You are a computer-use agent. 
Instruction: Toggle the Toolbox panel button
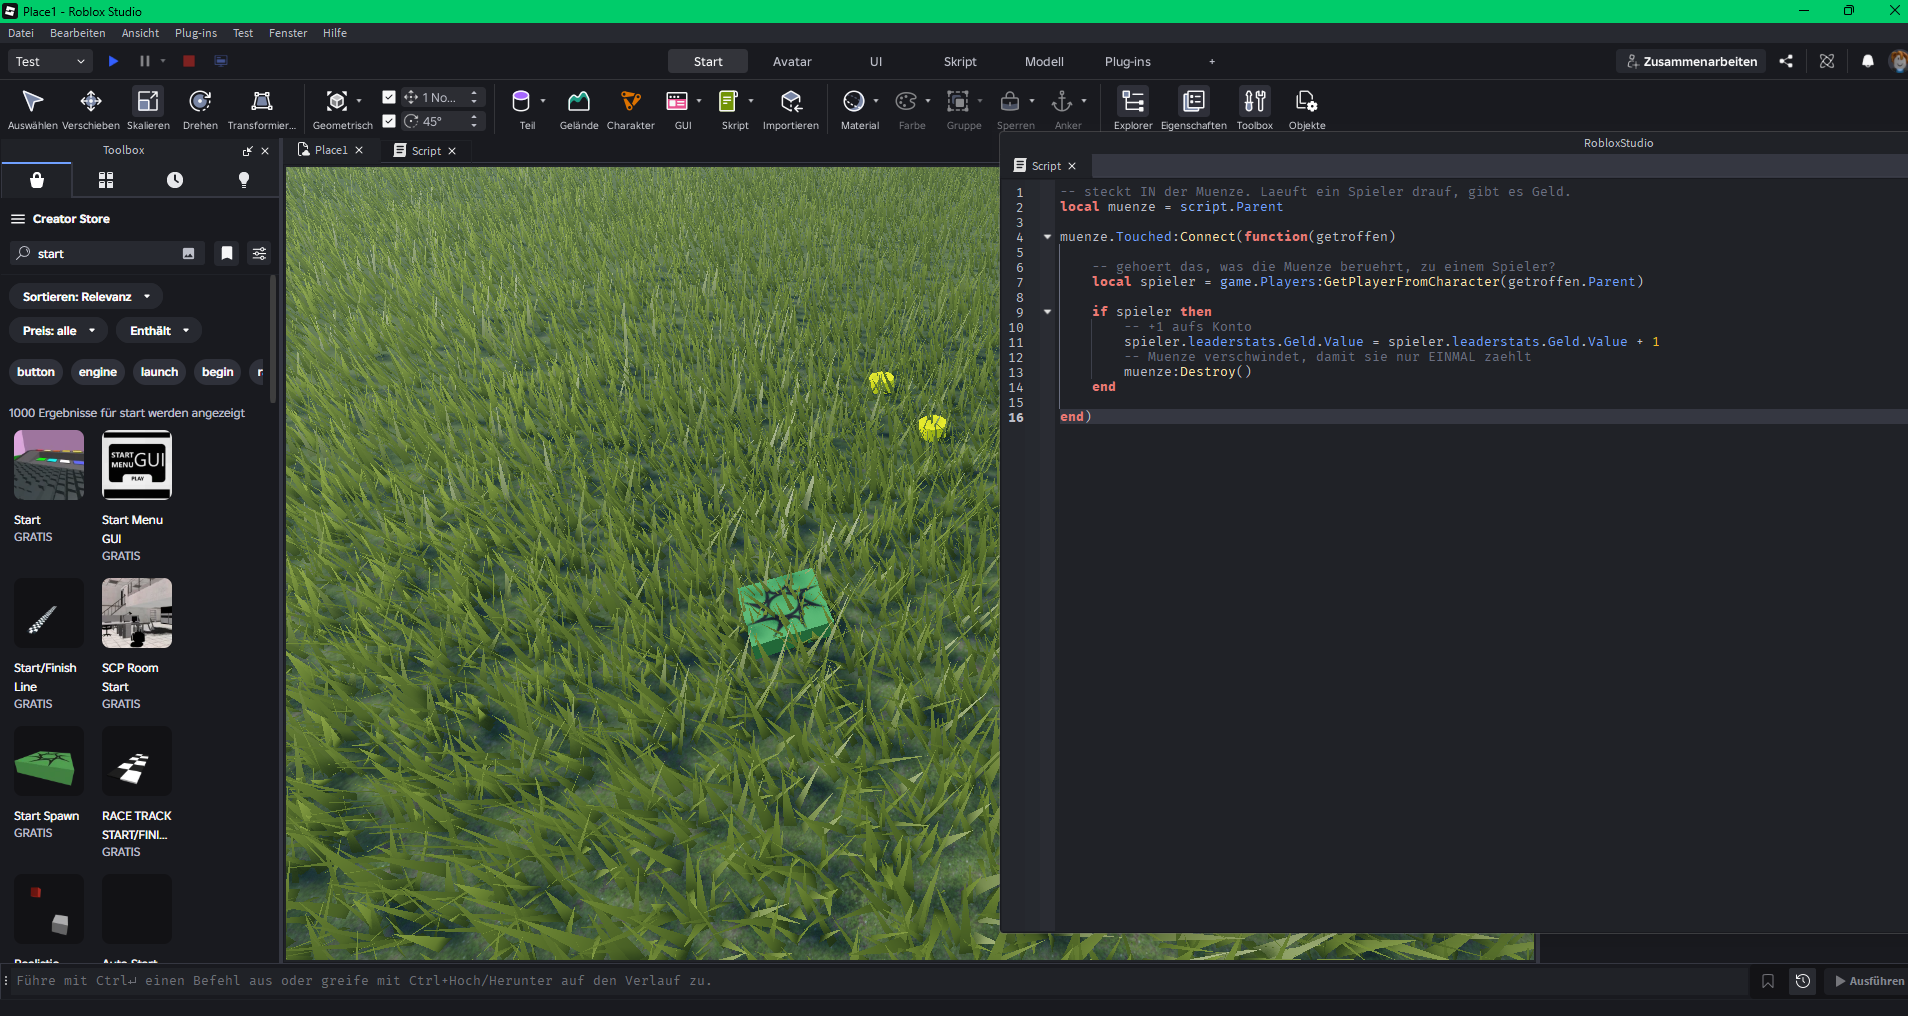coord(1255,108)
